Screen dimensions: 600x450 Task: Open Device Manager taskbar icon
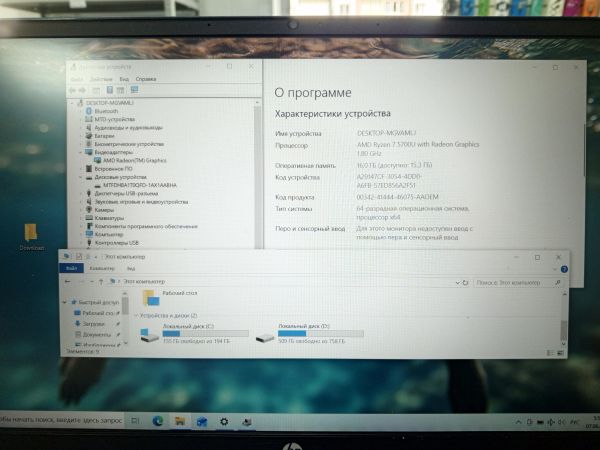(247, 422)
